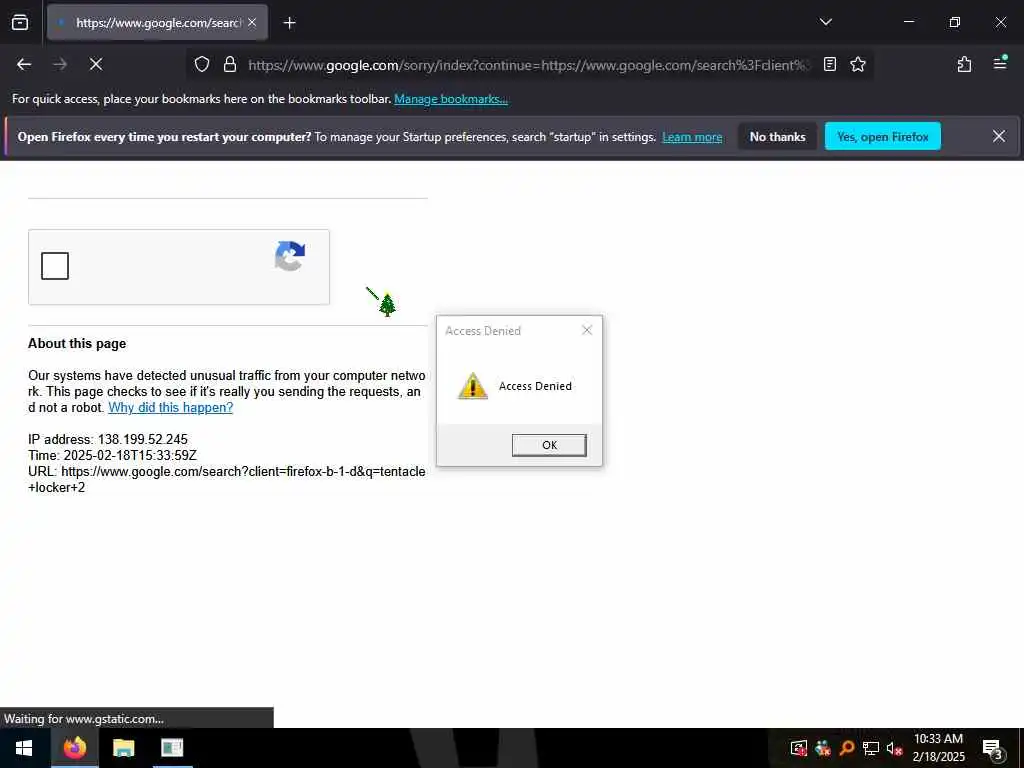Open a new tab with plus button

[x=289, y=23]
